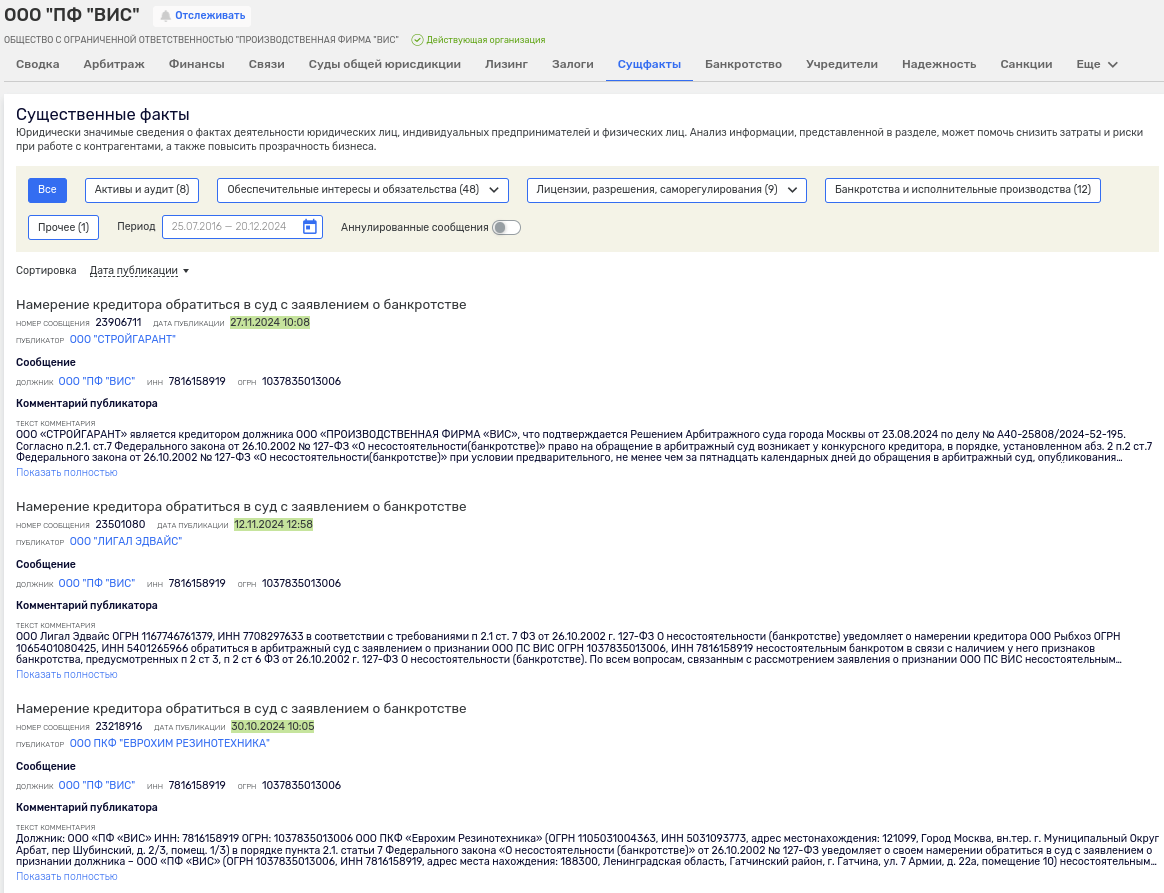Viewport: 1164px width, 893px height.
Task: Go to the Санкции tab
Action: pyautogui.click(x=1026, y=65)
